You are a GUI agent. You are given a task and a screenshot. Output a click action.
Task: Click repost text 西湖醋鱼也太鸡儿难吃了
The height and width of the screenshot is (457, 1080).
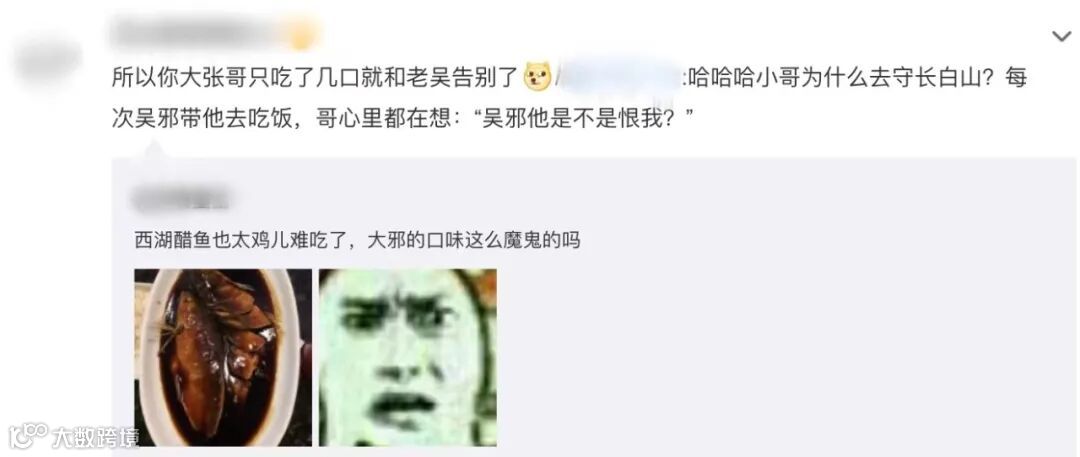point(245,241)
